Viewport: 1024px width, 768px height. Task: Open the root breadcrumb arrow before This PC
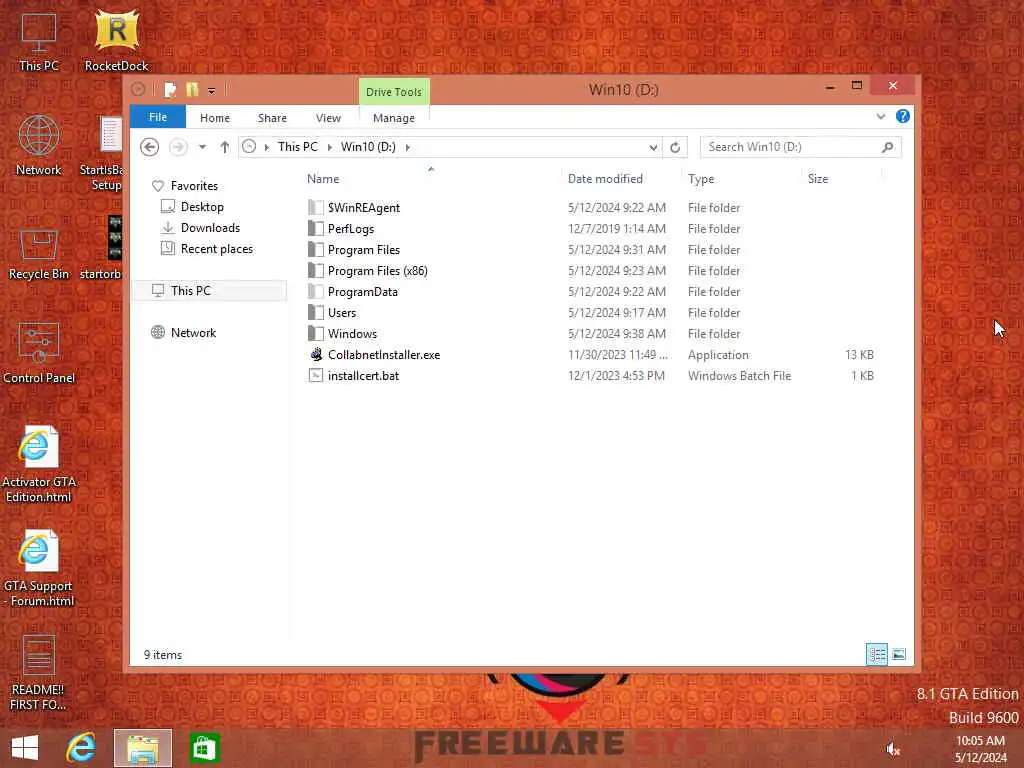click(267, 148)
